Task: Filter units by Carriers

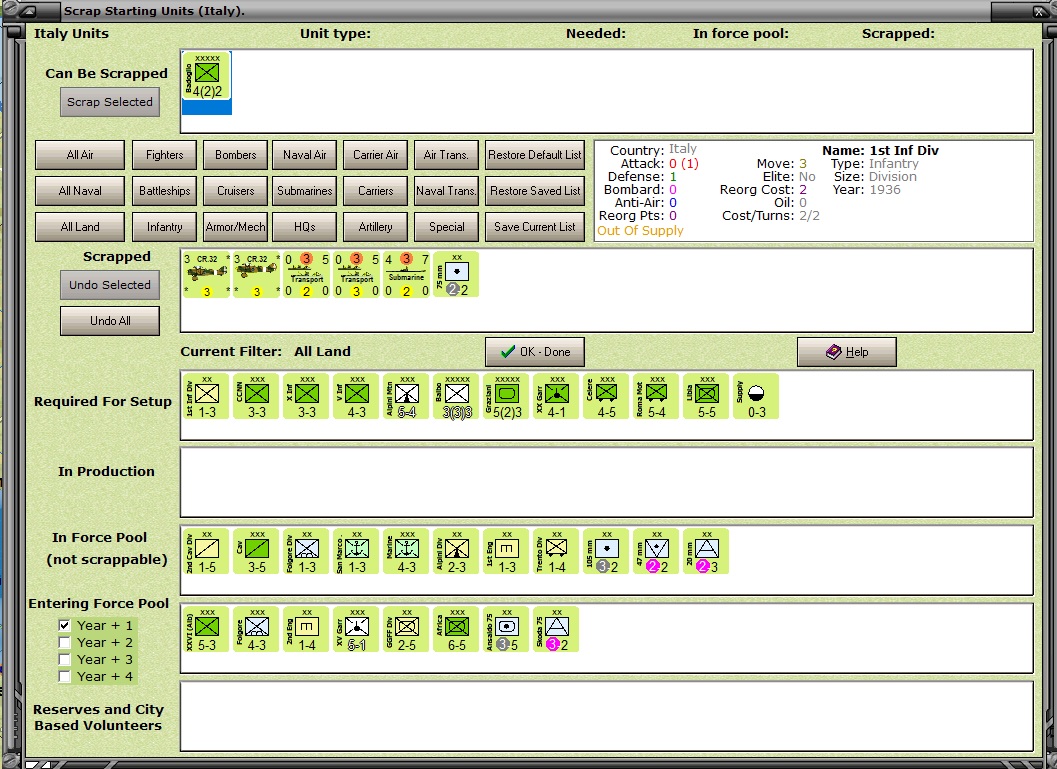Action: tap(375, 191)
